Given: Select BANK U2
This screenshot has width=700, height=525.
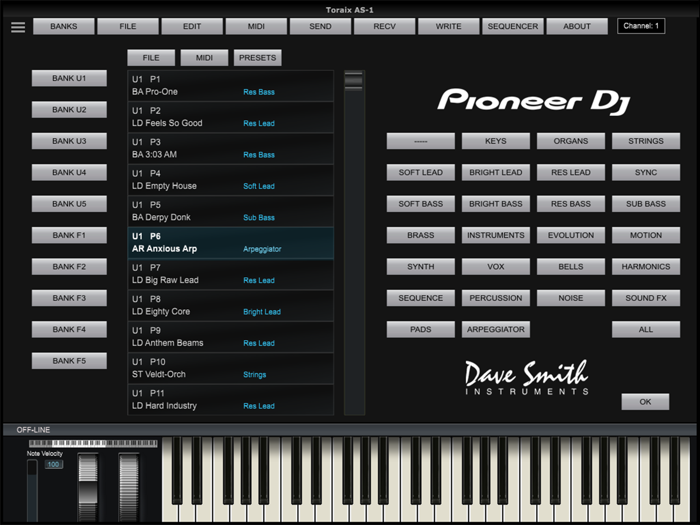Looking at the screenshot, I should [x=69, y=109].
